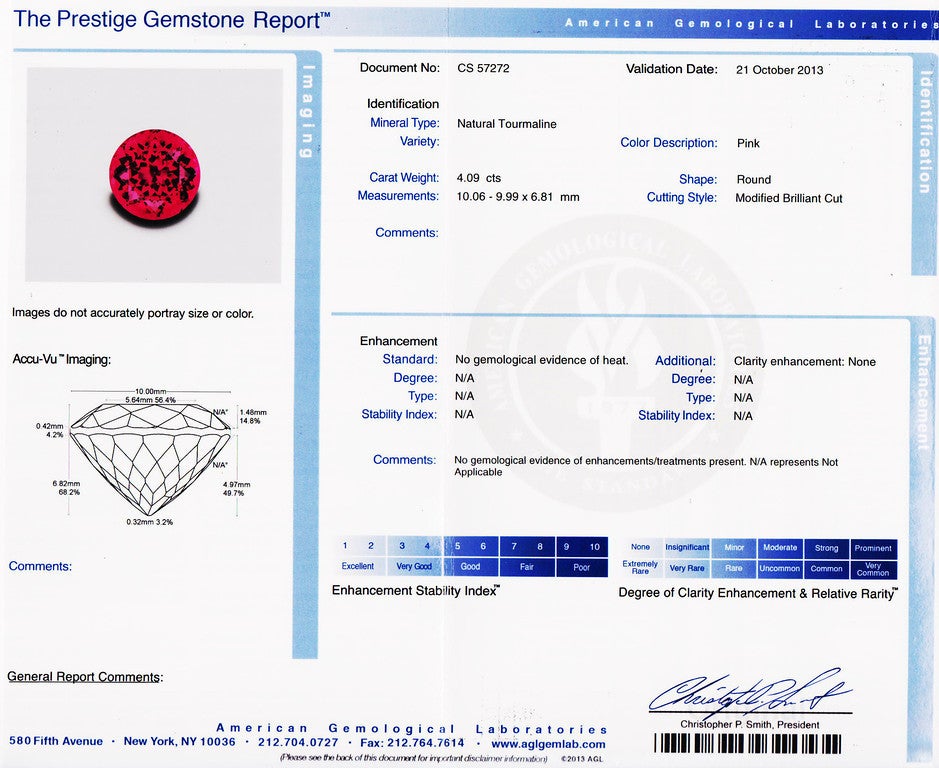Click the "Poor" stability scale cell
Image resolution: width=939 pixels, height=768 pixels.
click(x=581, y=567)
